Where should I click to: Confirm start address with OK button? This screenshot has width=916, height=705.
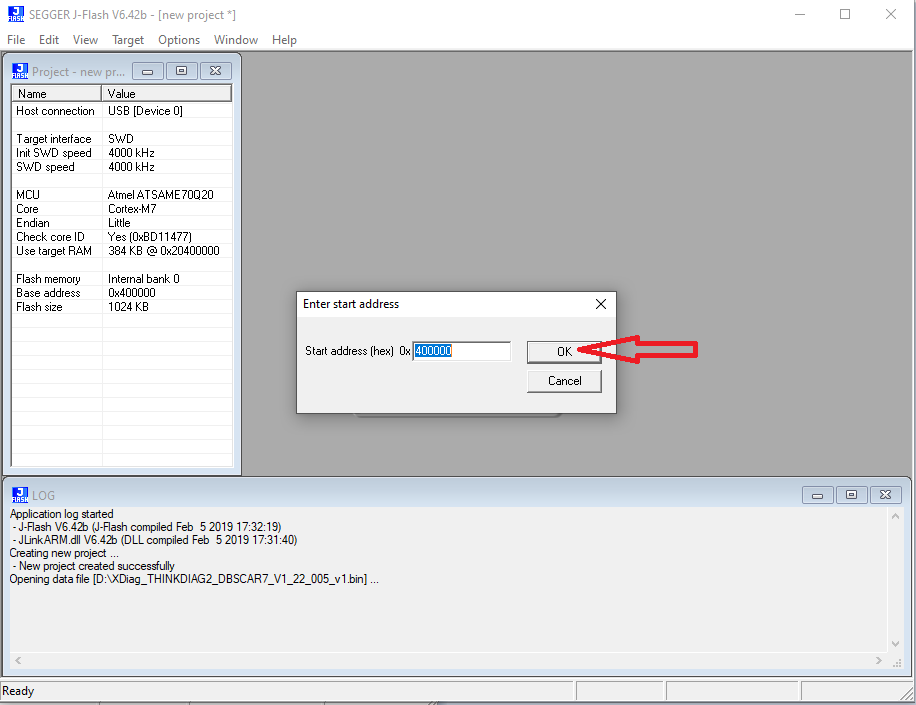pyautogui.click(x=564, y=352)
